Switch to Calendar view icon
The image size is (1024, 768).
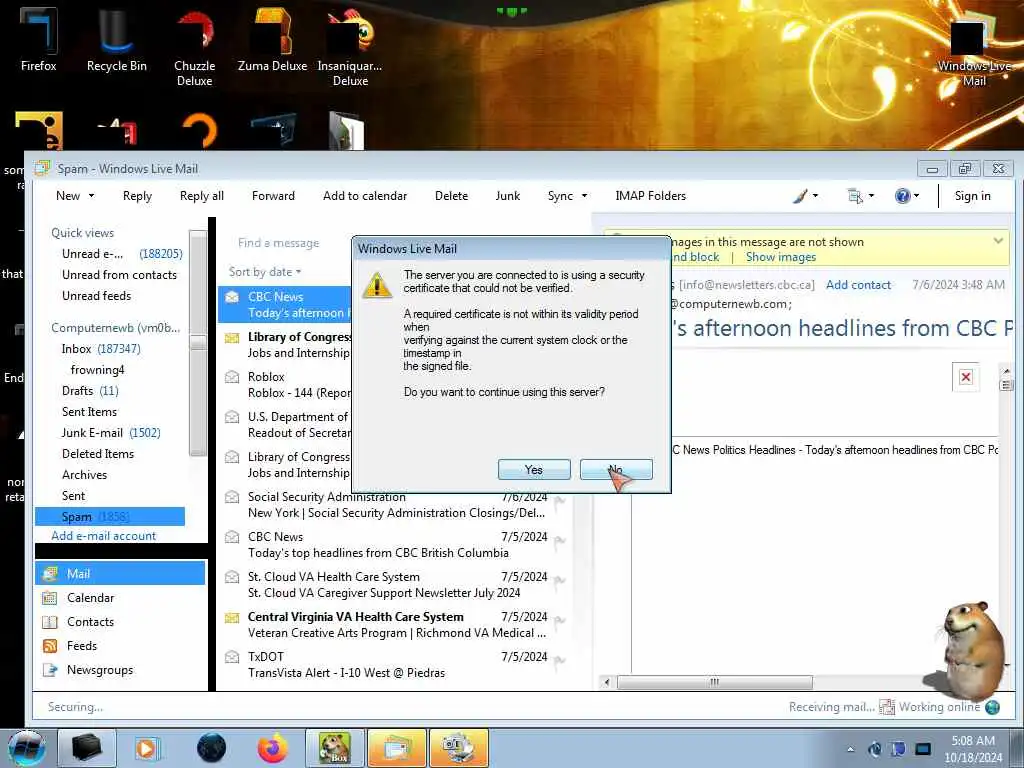(x=50, y=598)
